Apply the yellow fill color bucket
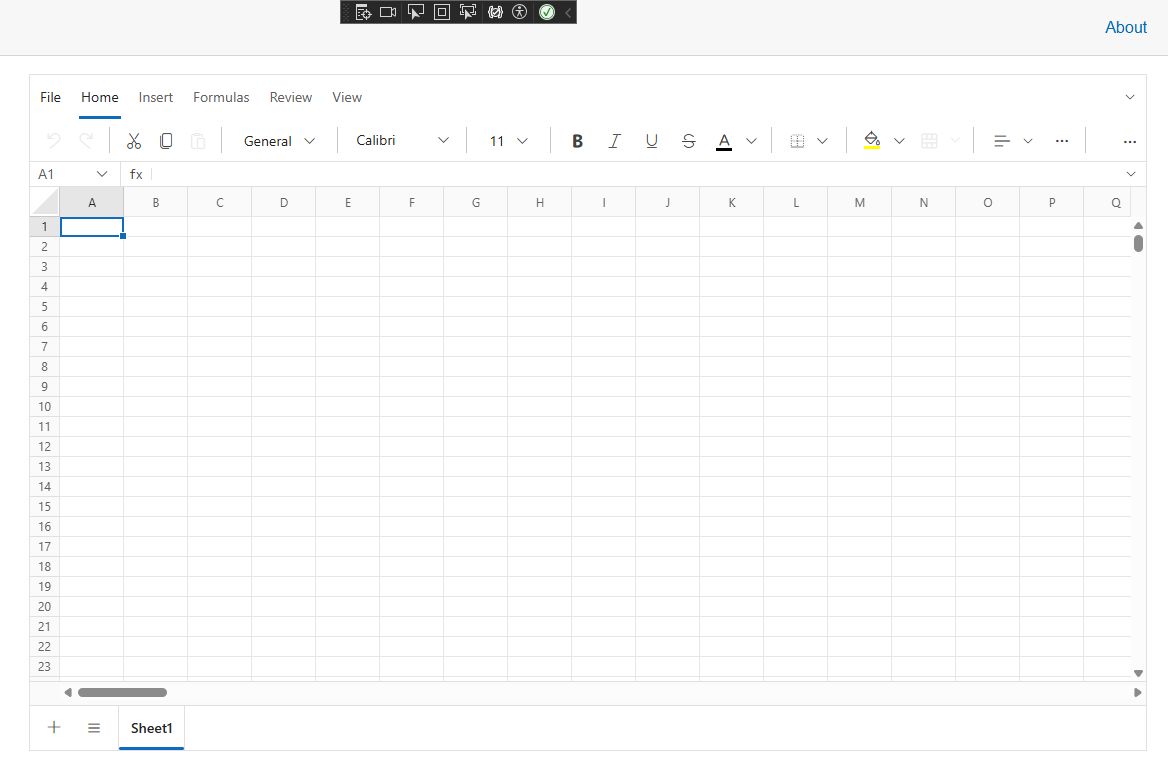The image size is (1168, 757). click(x=872, y=140)
